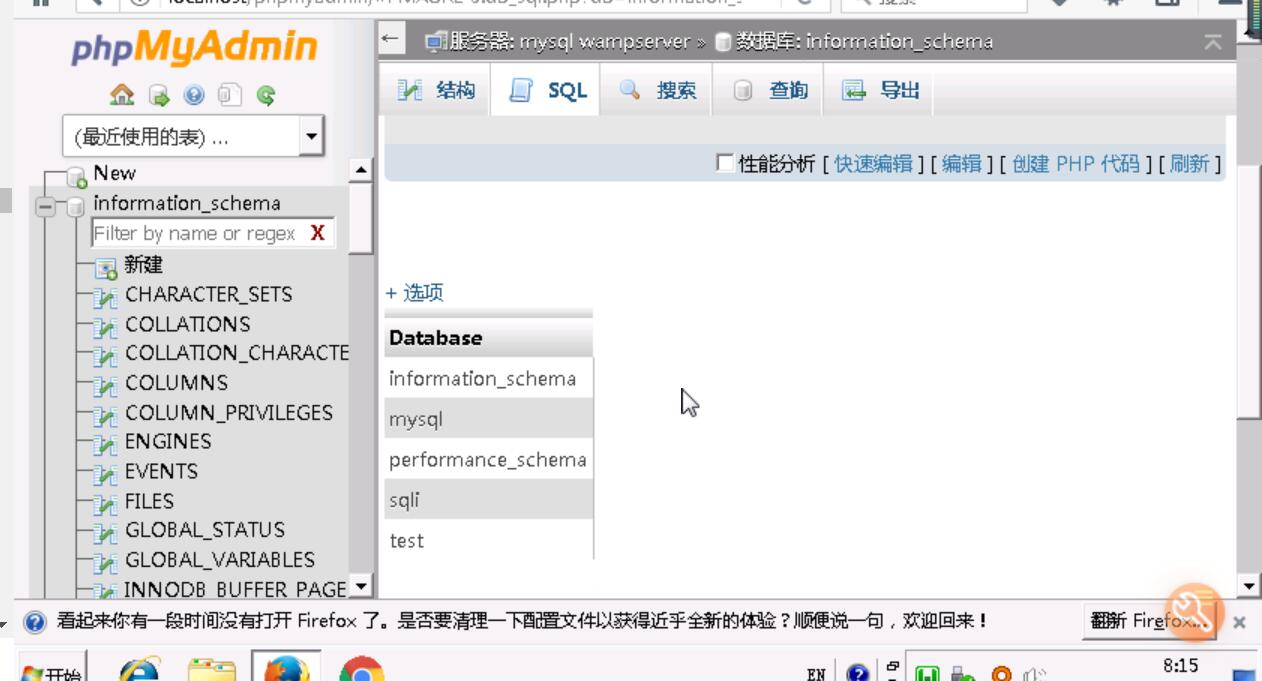Click the 快速编辑 inline edit link
1262x681 pixels.
[x=873, y=164]
